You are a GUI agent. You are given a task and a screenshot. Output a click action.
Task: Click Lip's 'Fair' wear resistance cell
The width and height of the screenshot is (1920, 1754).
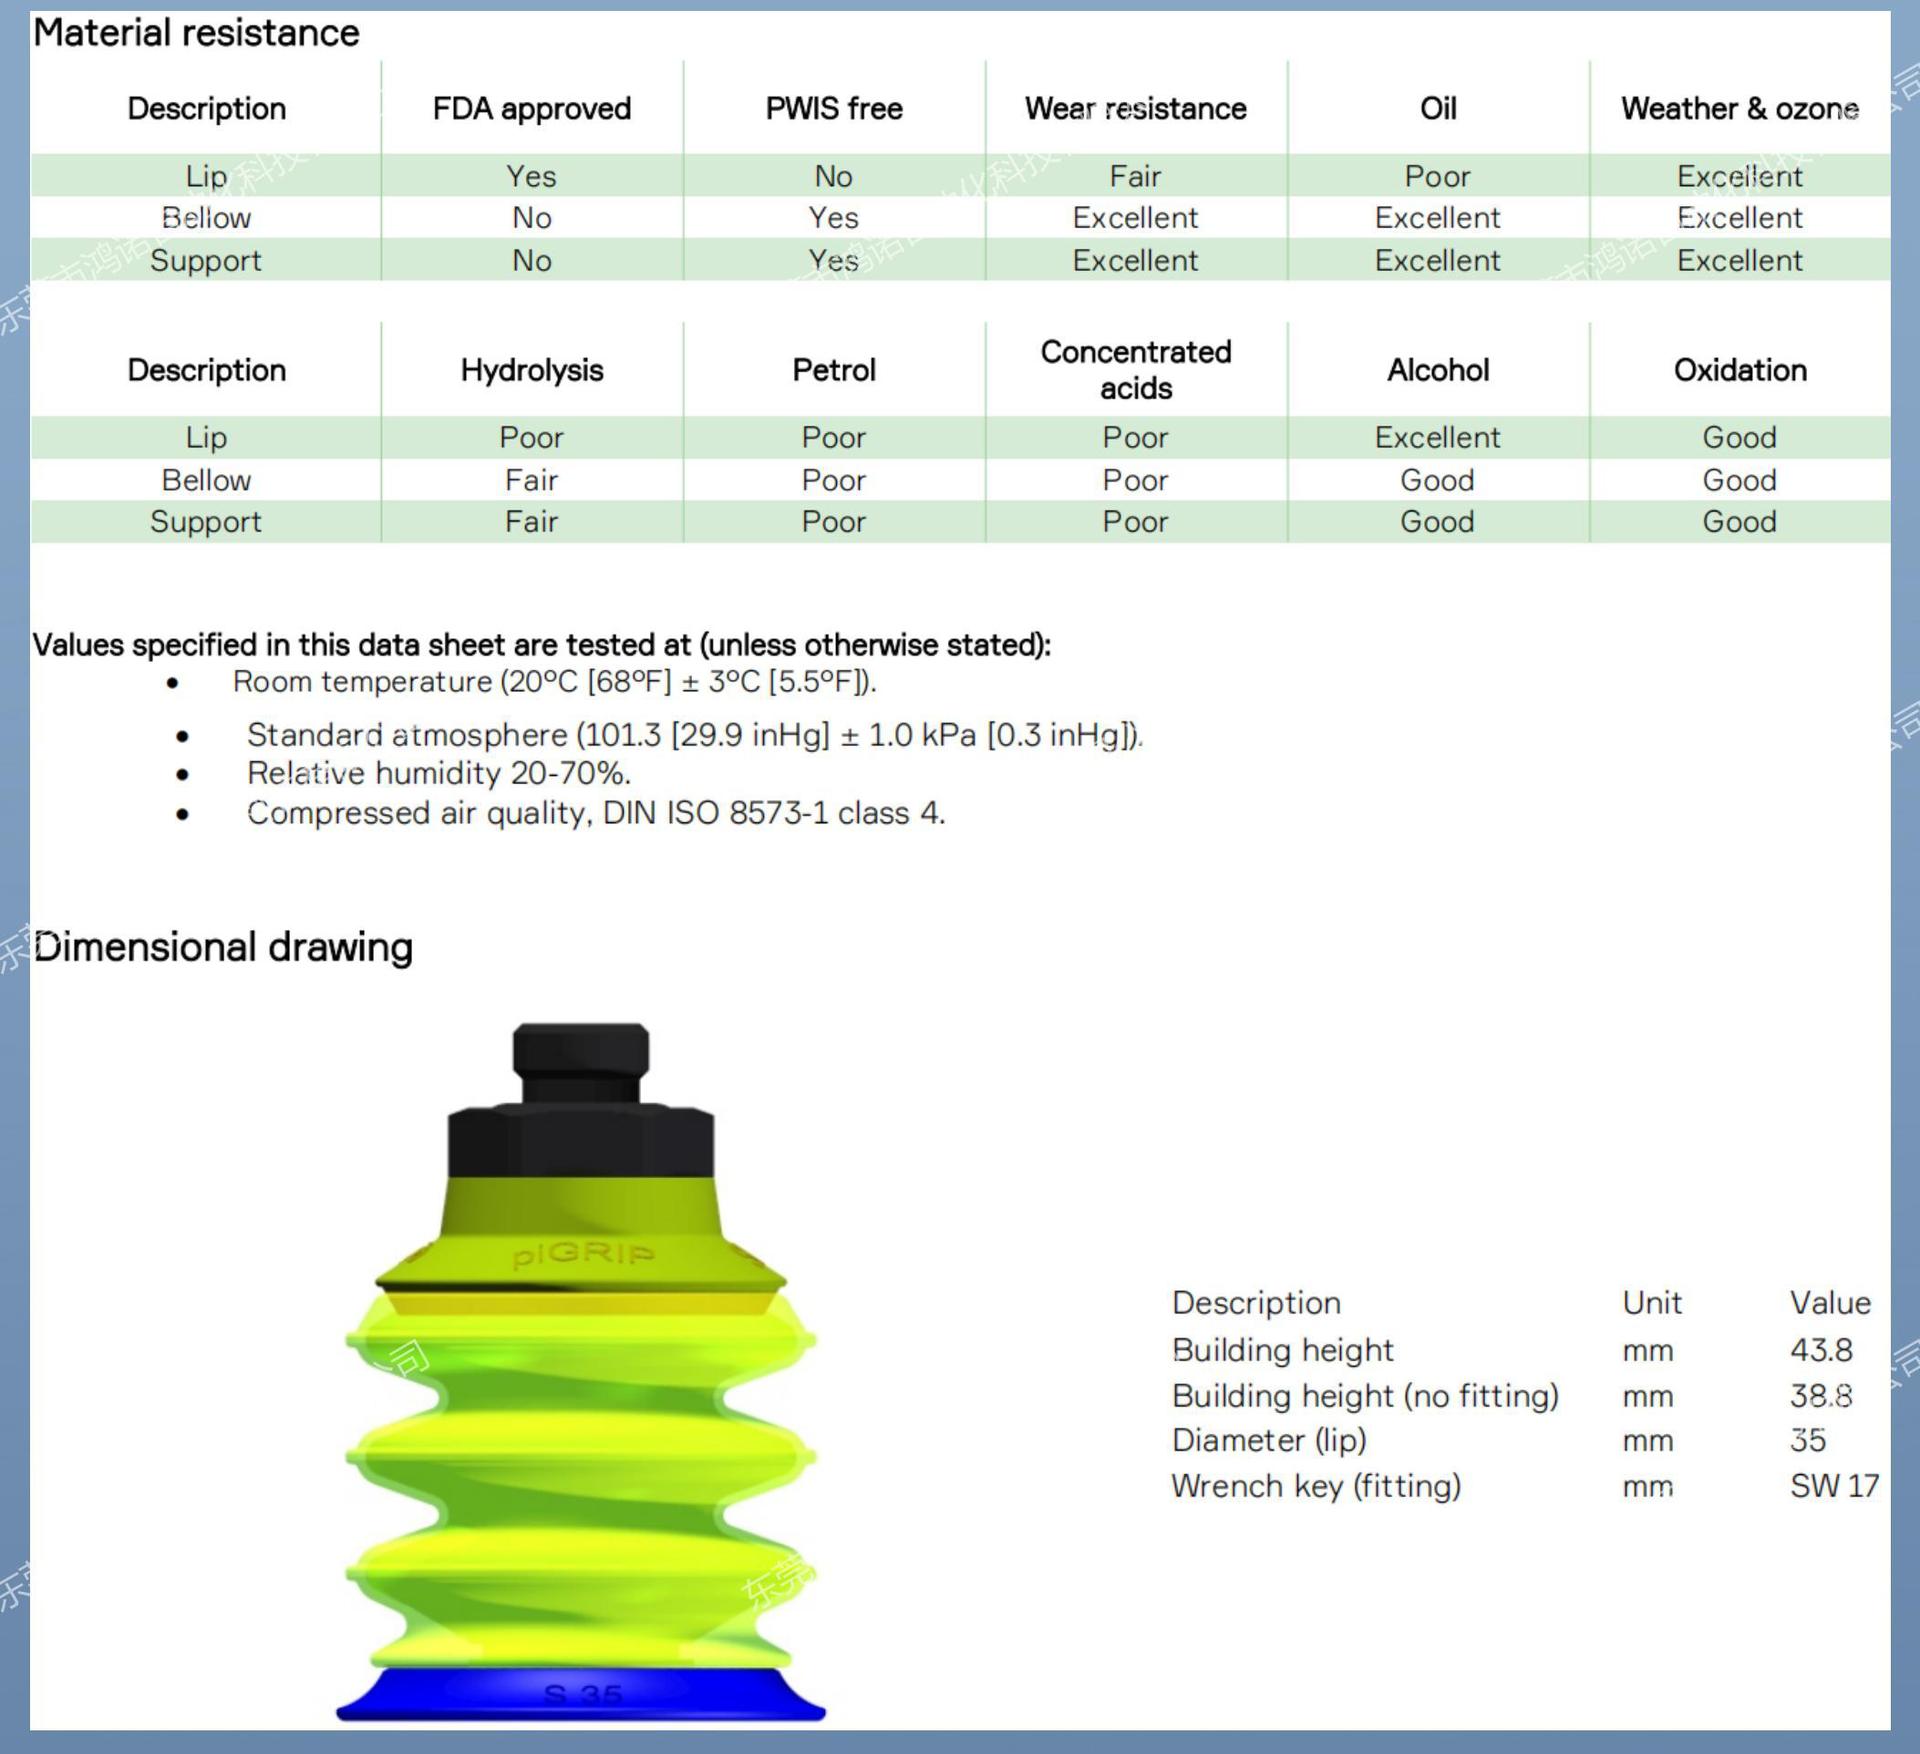[x=1135, y=176]
